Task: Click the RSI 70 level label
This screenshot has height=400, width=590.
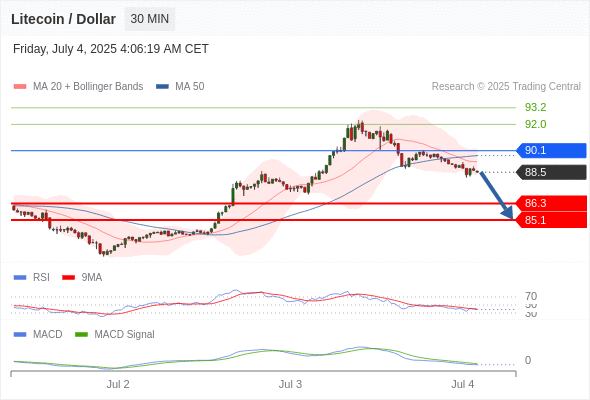Action: coord(531,296)
